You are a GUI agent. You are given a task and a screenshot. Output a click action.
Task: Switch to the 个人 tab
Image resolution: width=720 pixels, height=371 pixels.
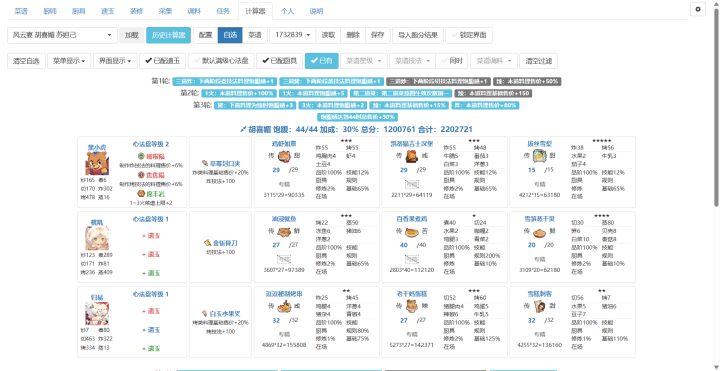287,11
